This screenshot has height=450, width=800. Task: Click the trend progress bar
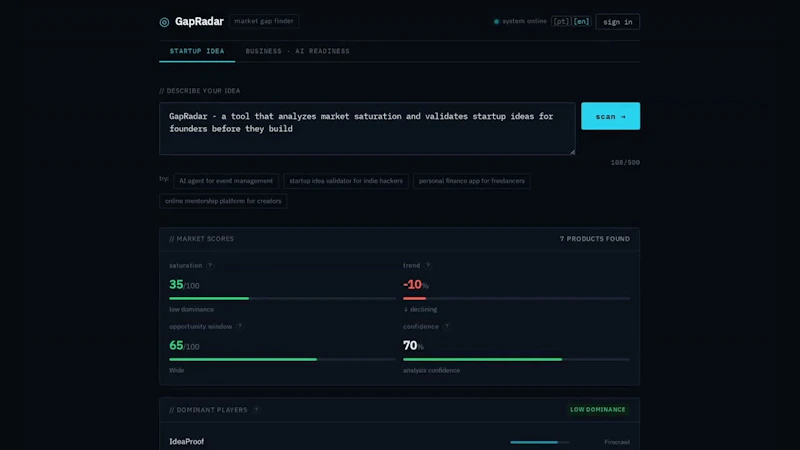516,298
